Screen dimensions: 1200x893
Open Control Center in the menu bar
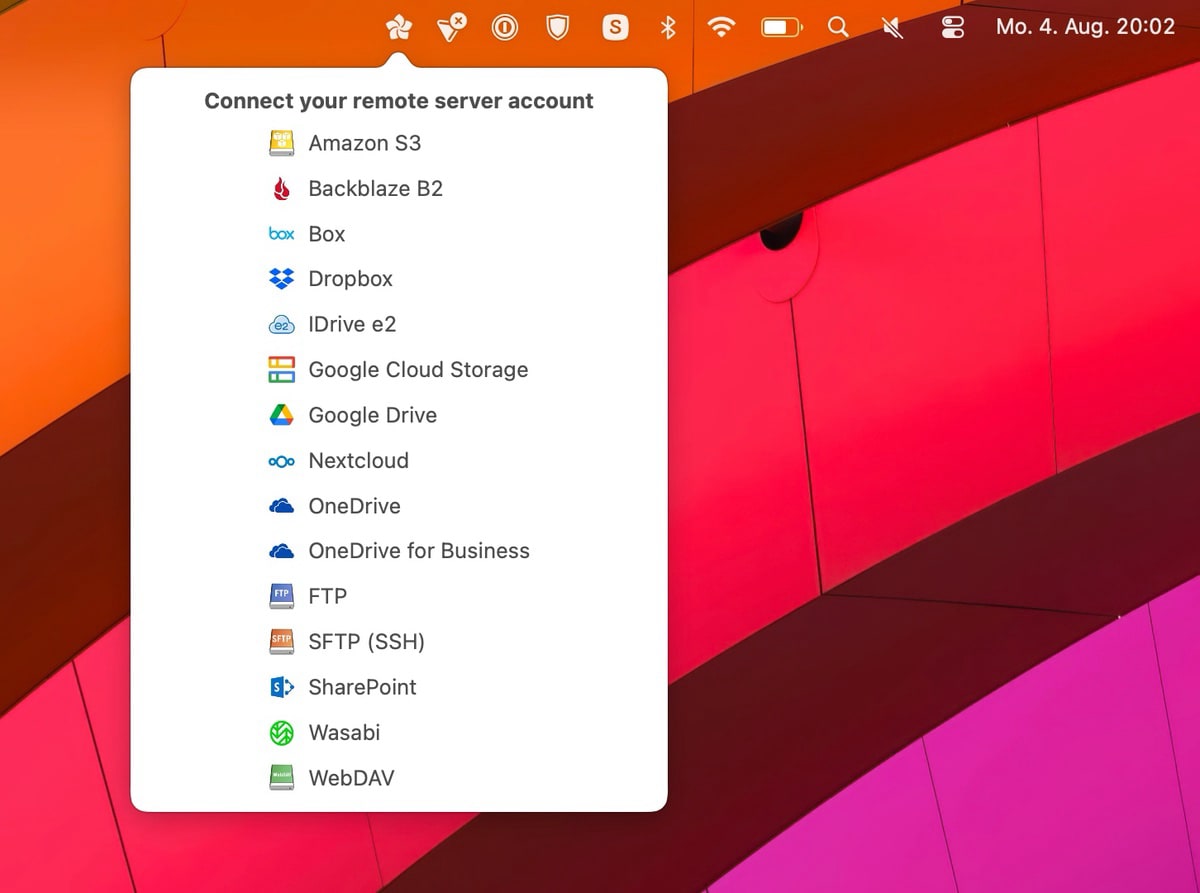[952, 28]
